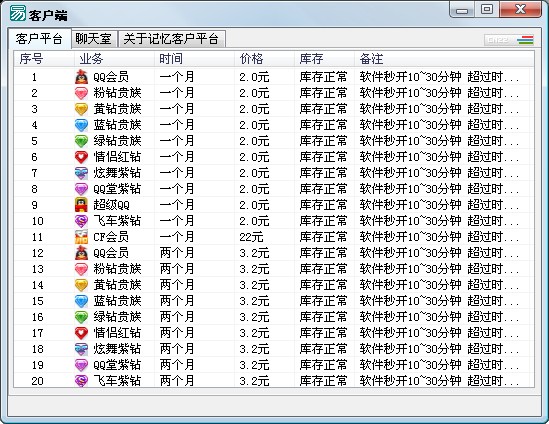Close the 客户端 window
The image size is (549, 424).
[520, 10]
